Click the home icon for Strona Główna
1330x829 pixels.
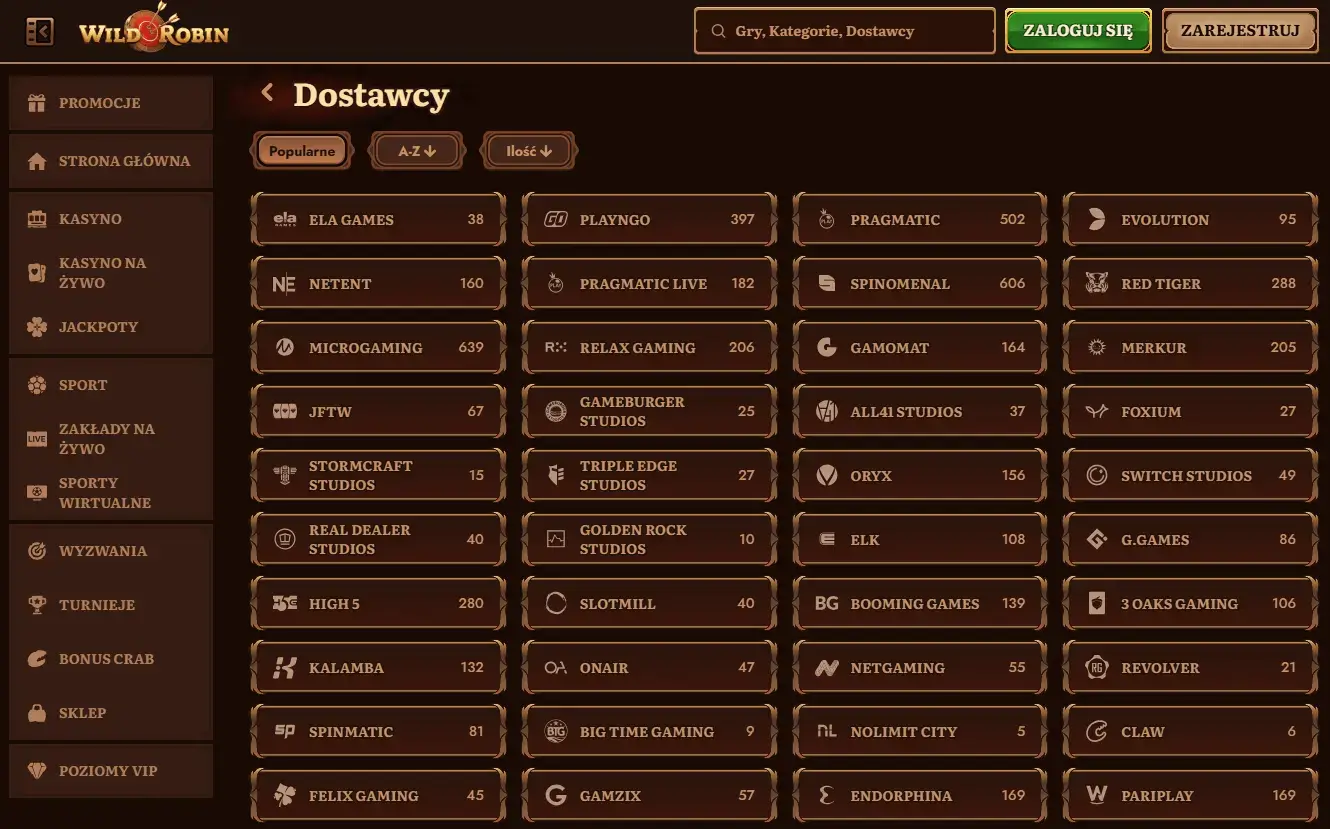click(37, 161)
